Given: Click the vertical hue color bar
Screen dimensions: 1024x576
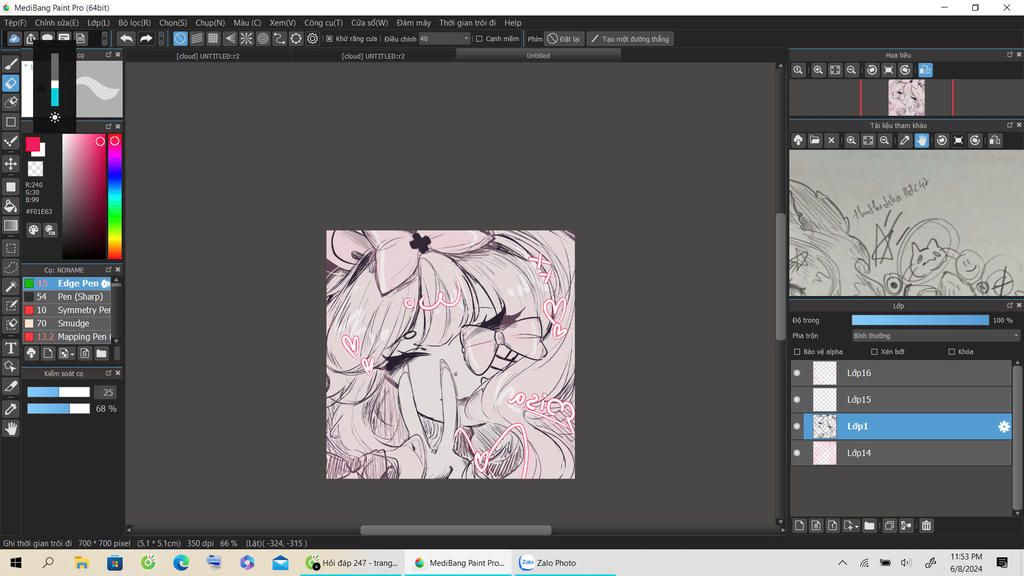Looking at the screenshot, I should click(x=115, y=197).
